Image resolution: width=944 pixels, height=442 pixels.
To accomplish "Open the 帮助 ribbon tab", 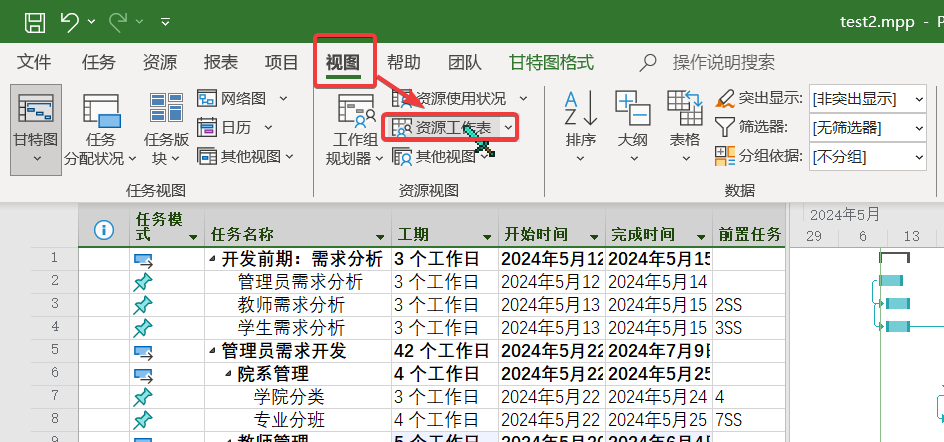I will (403, 62).
